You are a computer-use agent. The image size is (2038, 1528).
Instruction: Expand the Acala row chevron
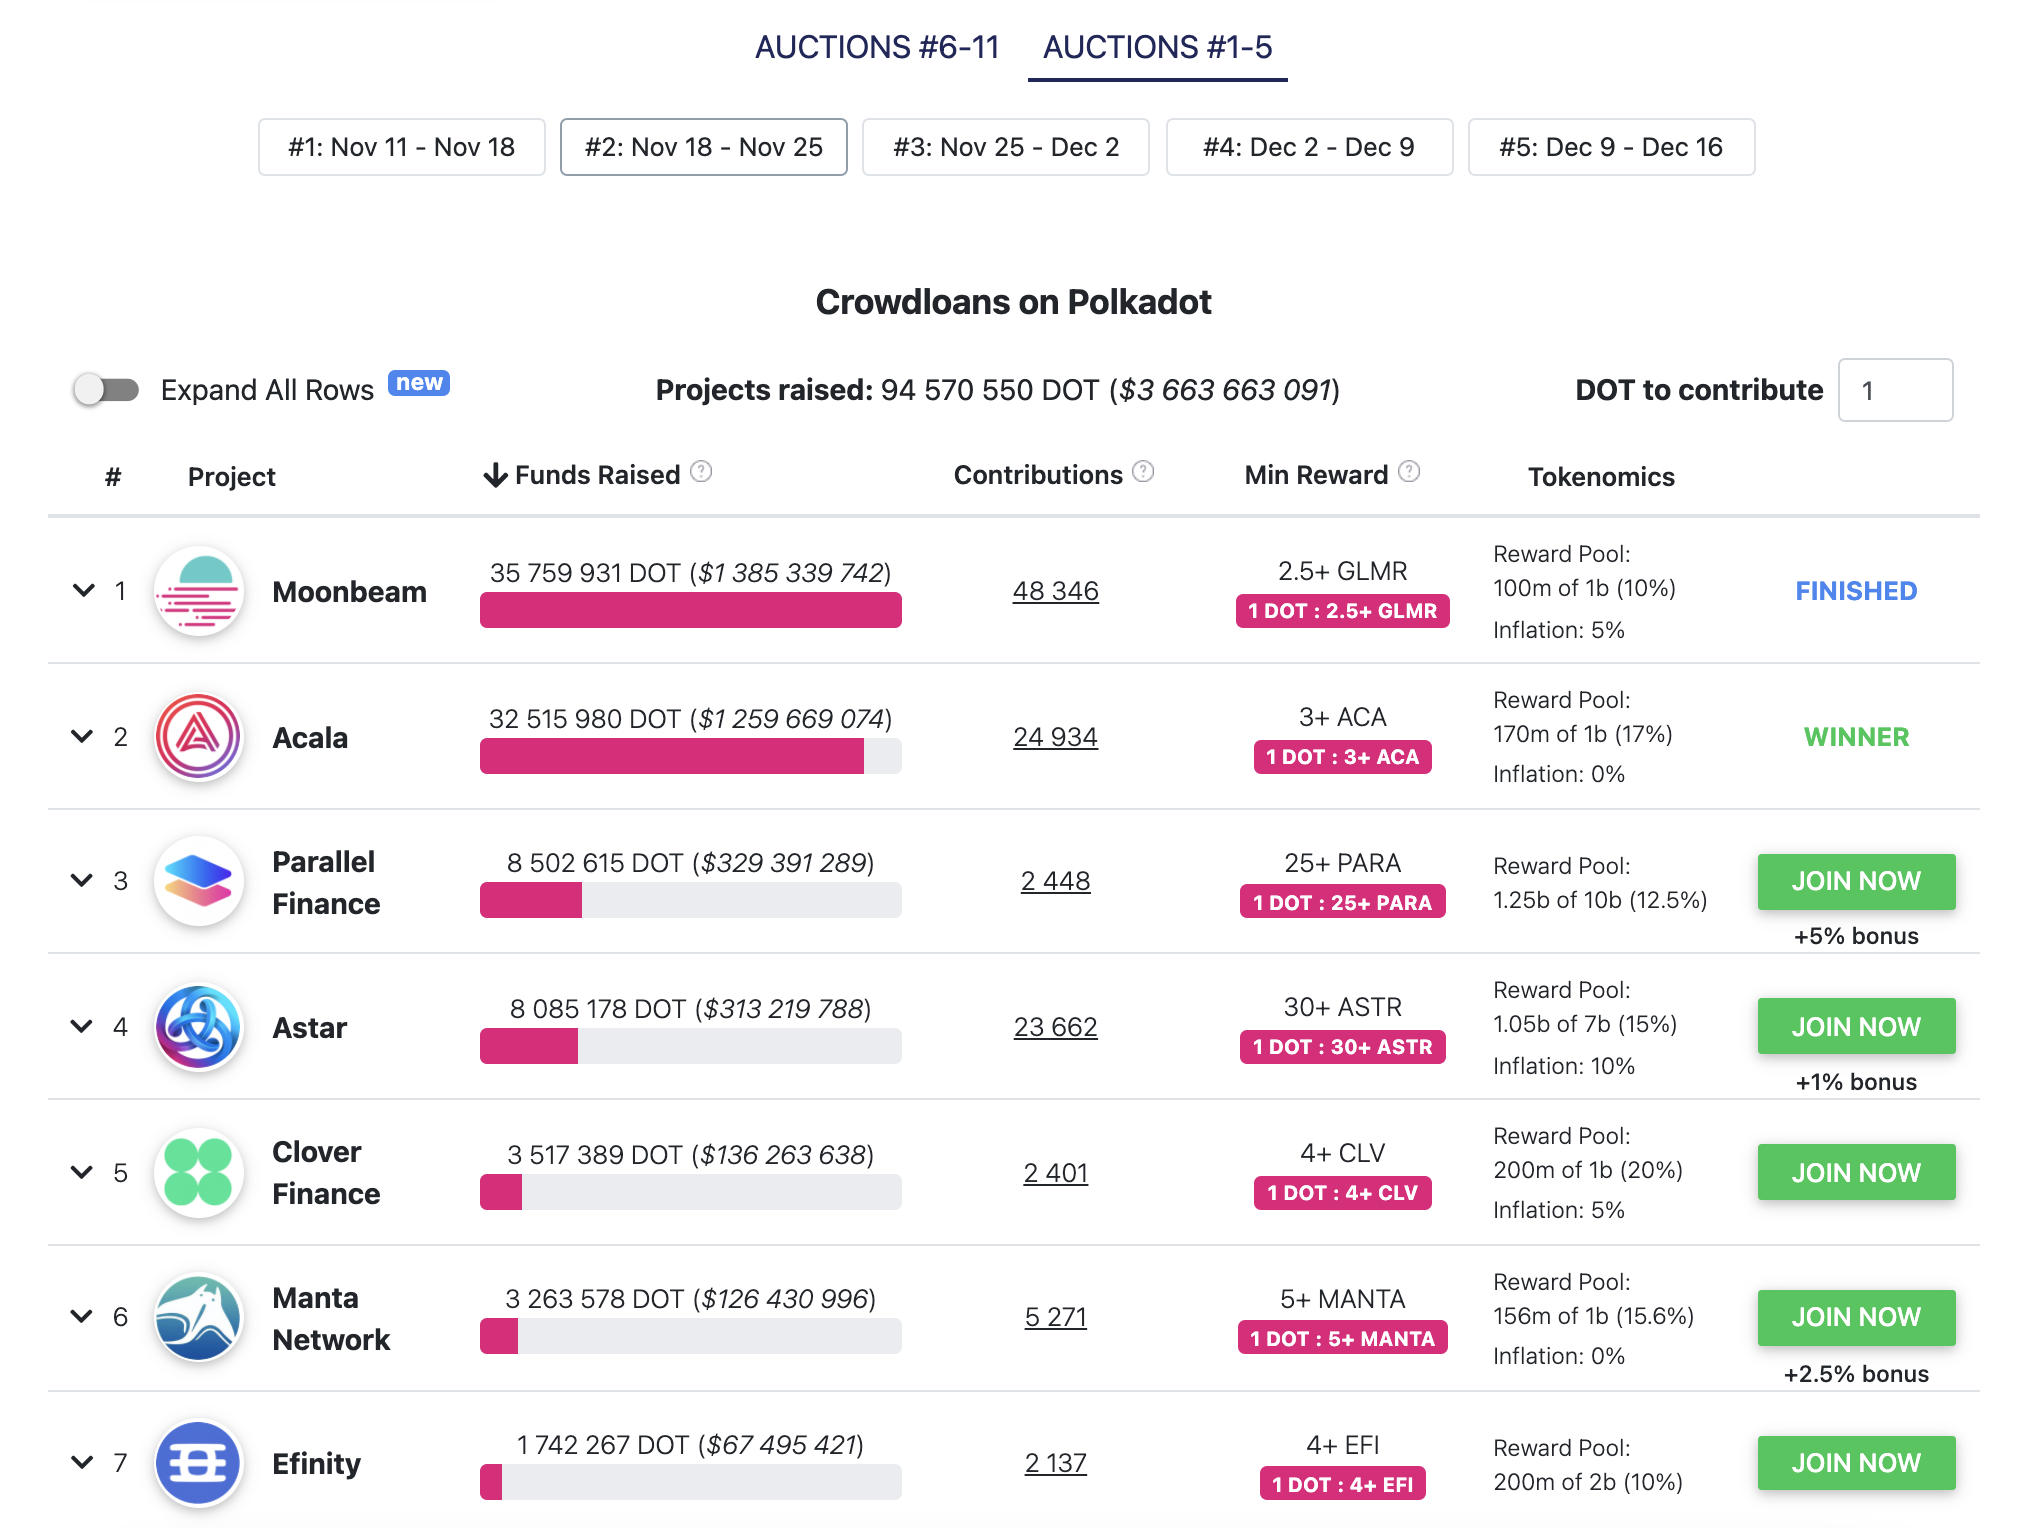(x=83, y=737)
